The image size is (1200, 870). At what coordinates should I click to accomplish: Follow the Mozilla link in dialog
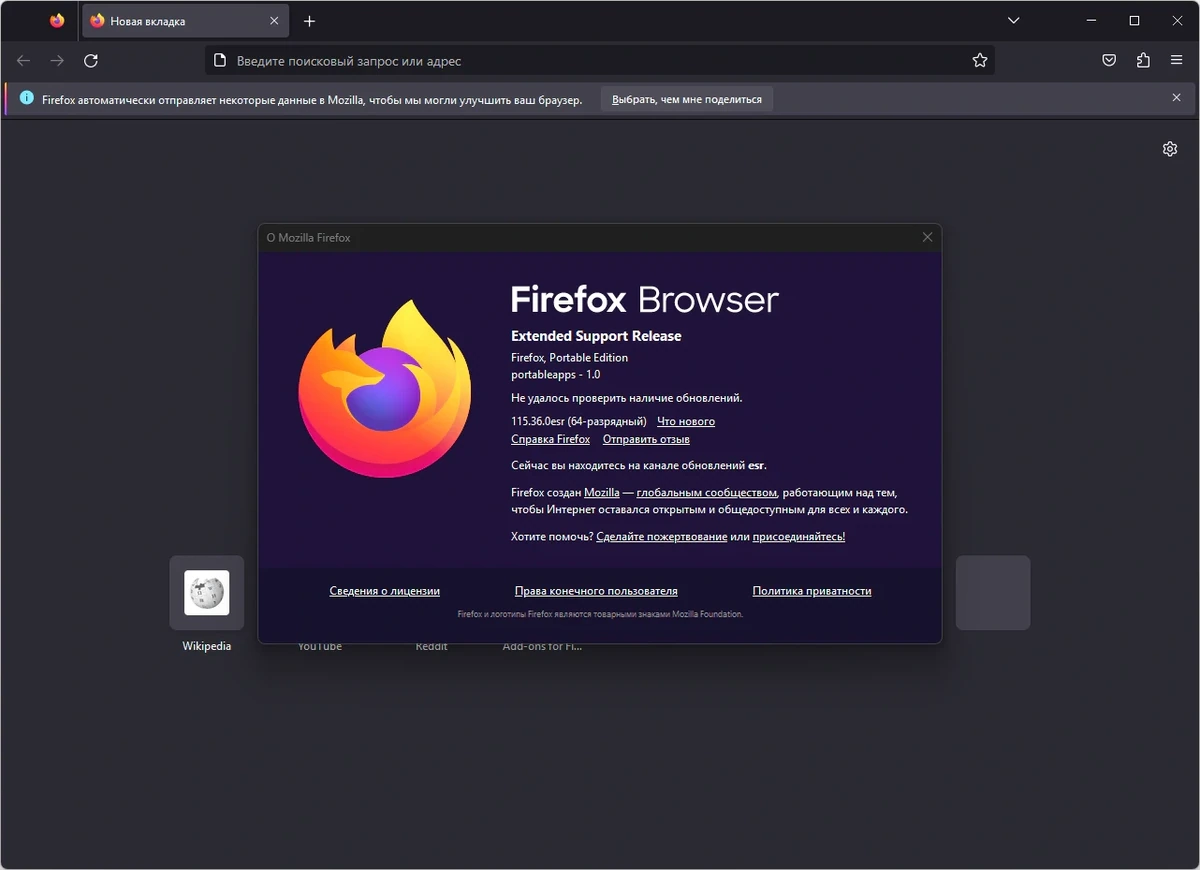click(x=602, y=492)
